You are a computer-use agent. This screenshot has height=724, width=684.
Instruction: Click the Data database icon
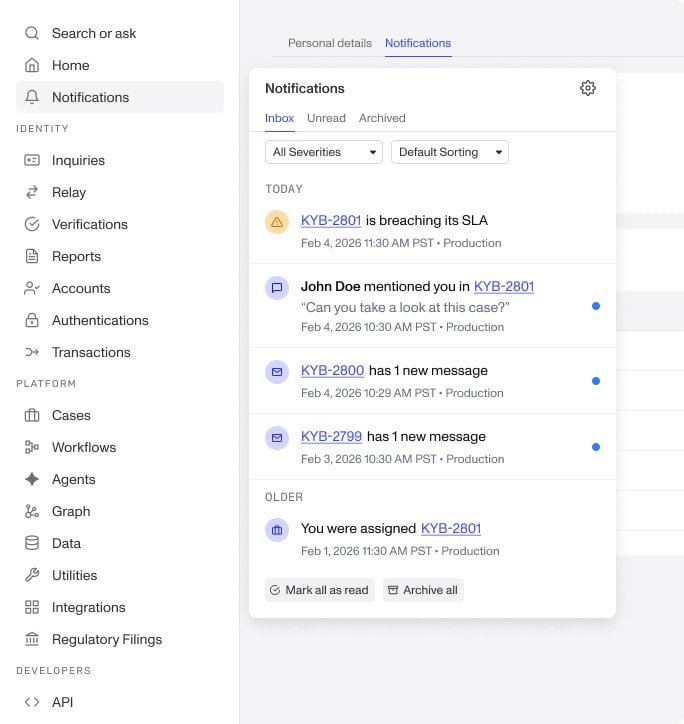[32, 543]
